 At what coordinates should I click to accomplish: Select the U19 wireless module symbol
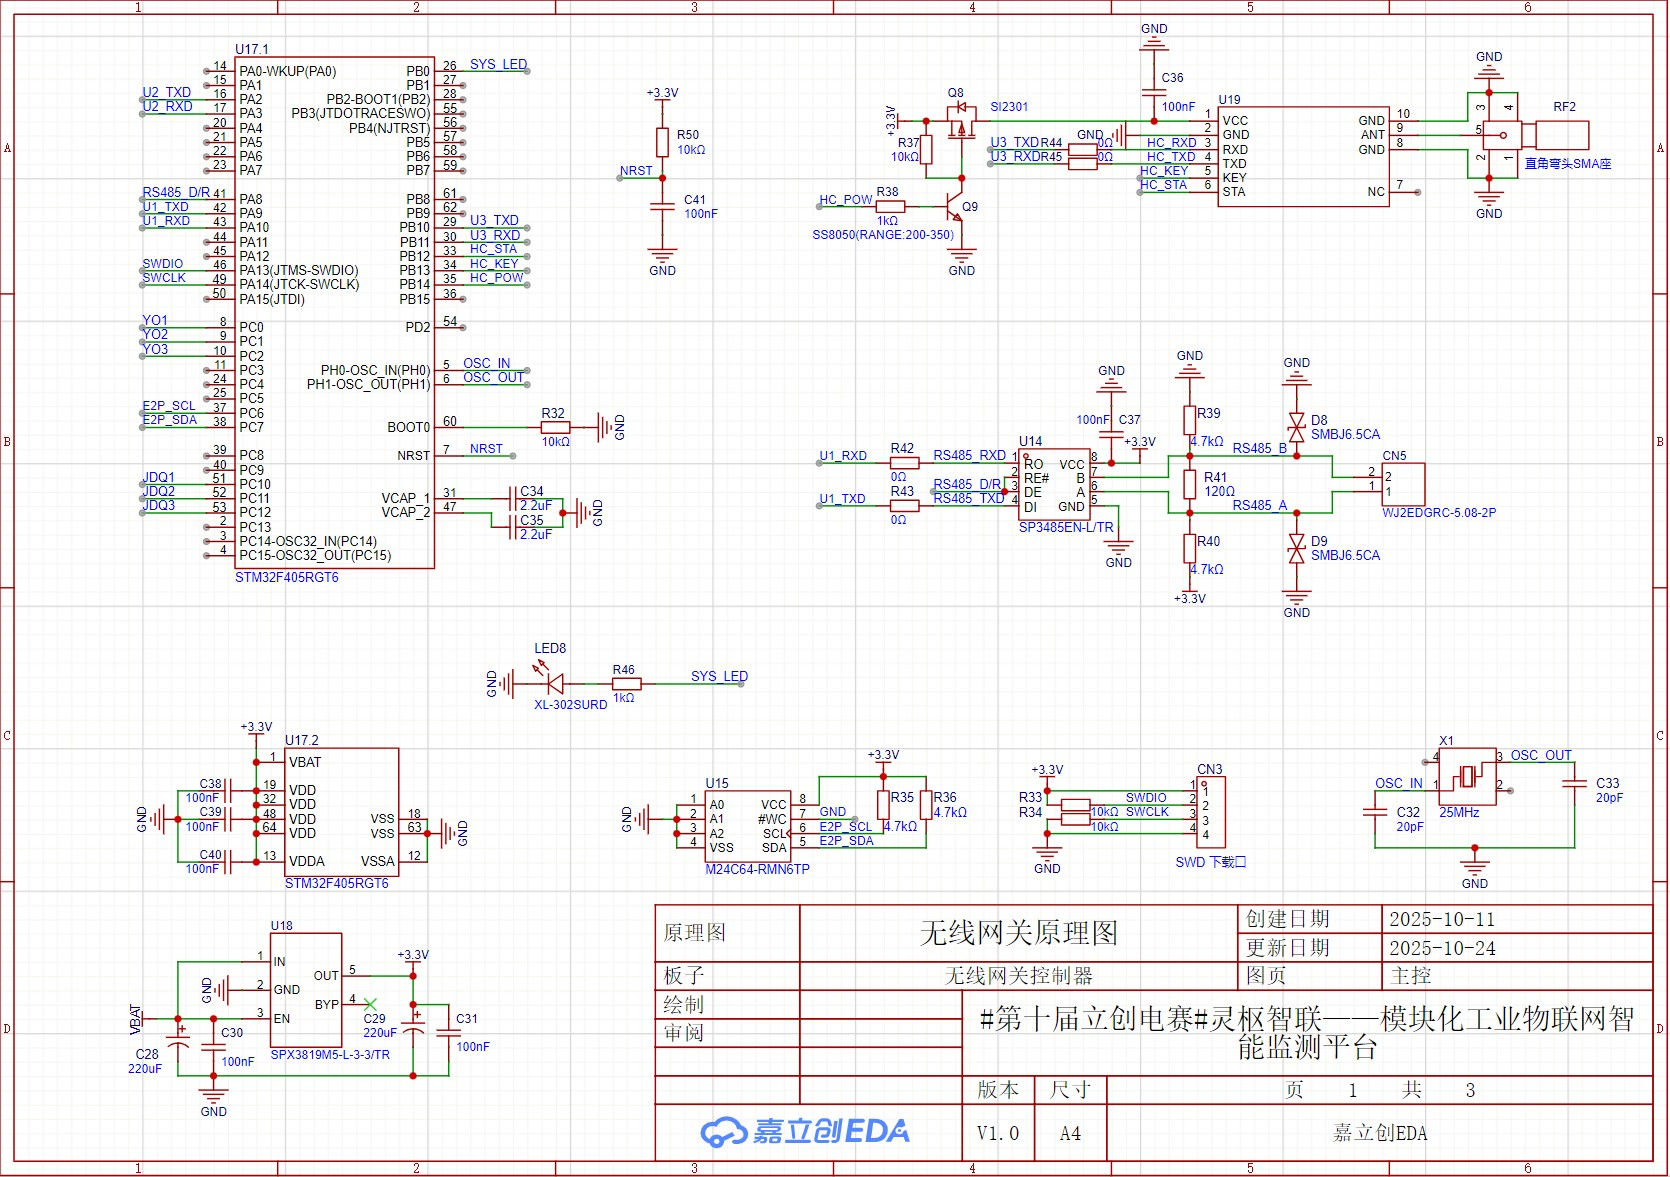pyautogui.click(x=1304, y=156)
